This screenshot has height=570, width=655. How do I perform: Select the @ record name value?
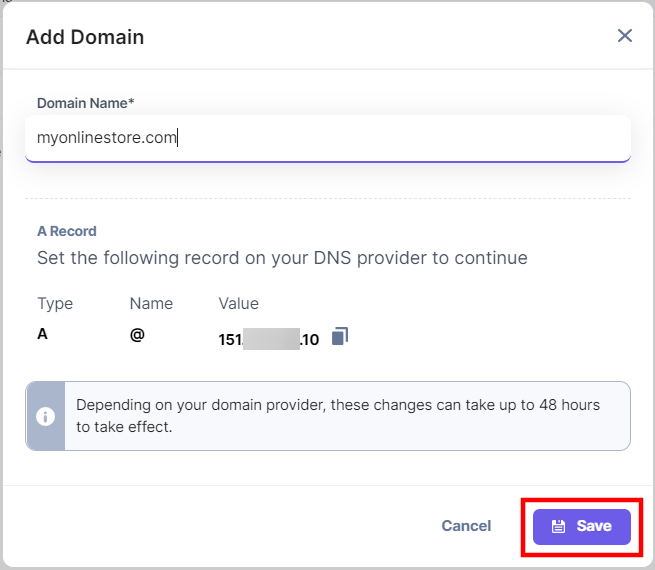[137, 335]
